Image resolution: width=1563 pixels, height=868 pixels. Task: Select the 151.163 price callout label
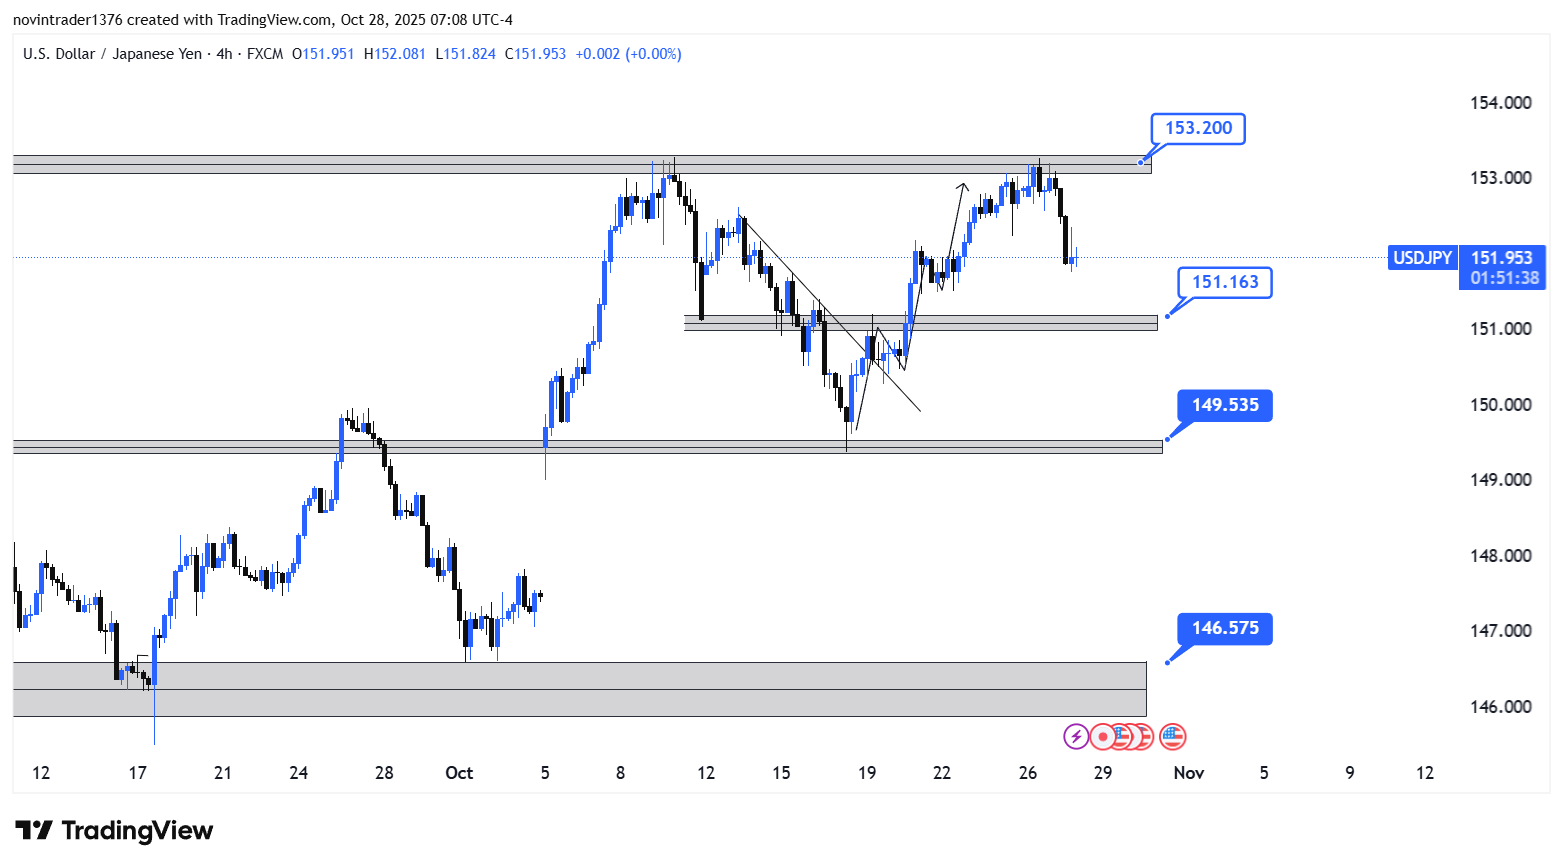1224,282
